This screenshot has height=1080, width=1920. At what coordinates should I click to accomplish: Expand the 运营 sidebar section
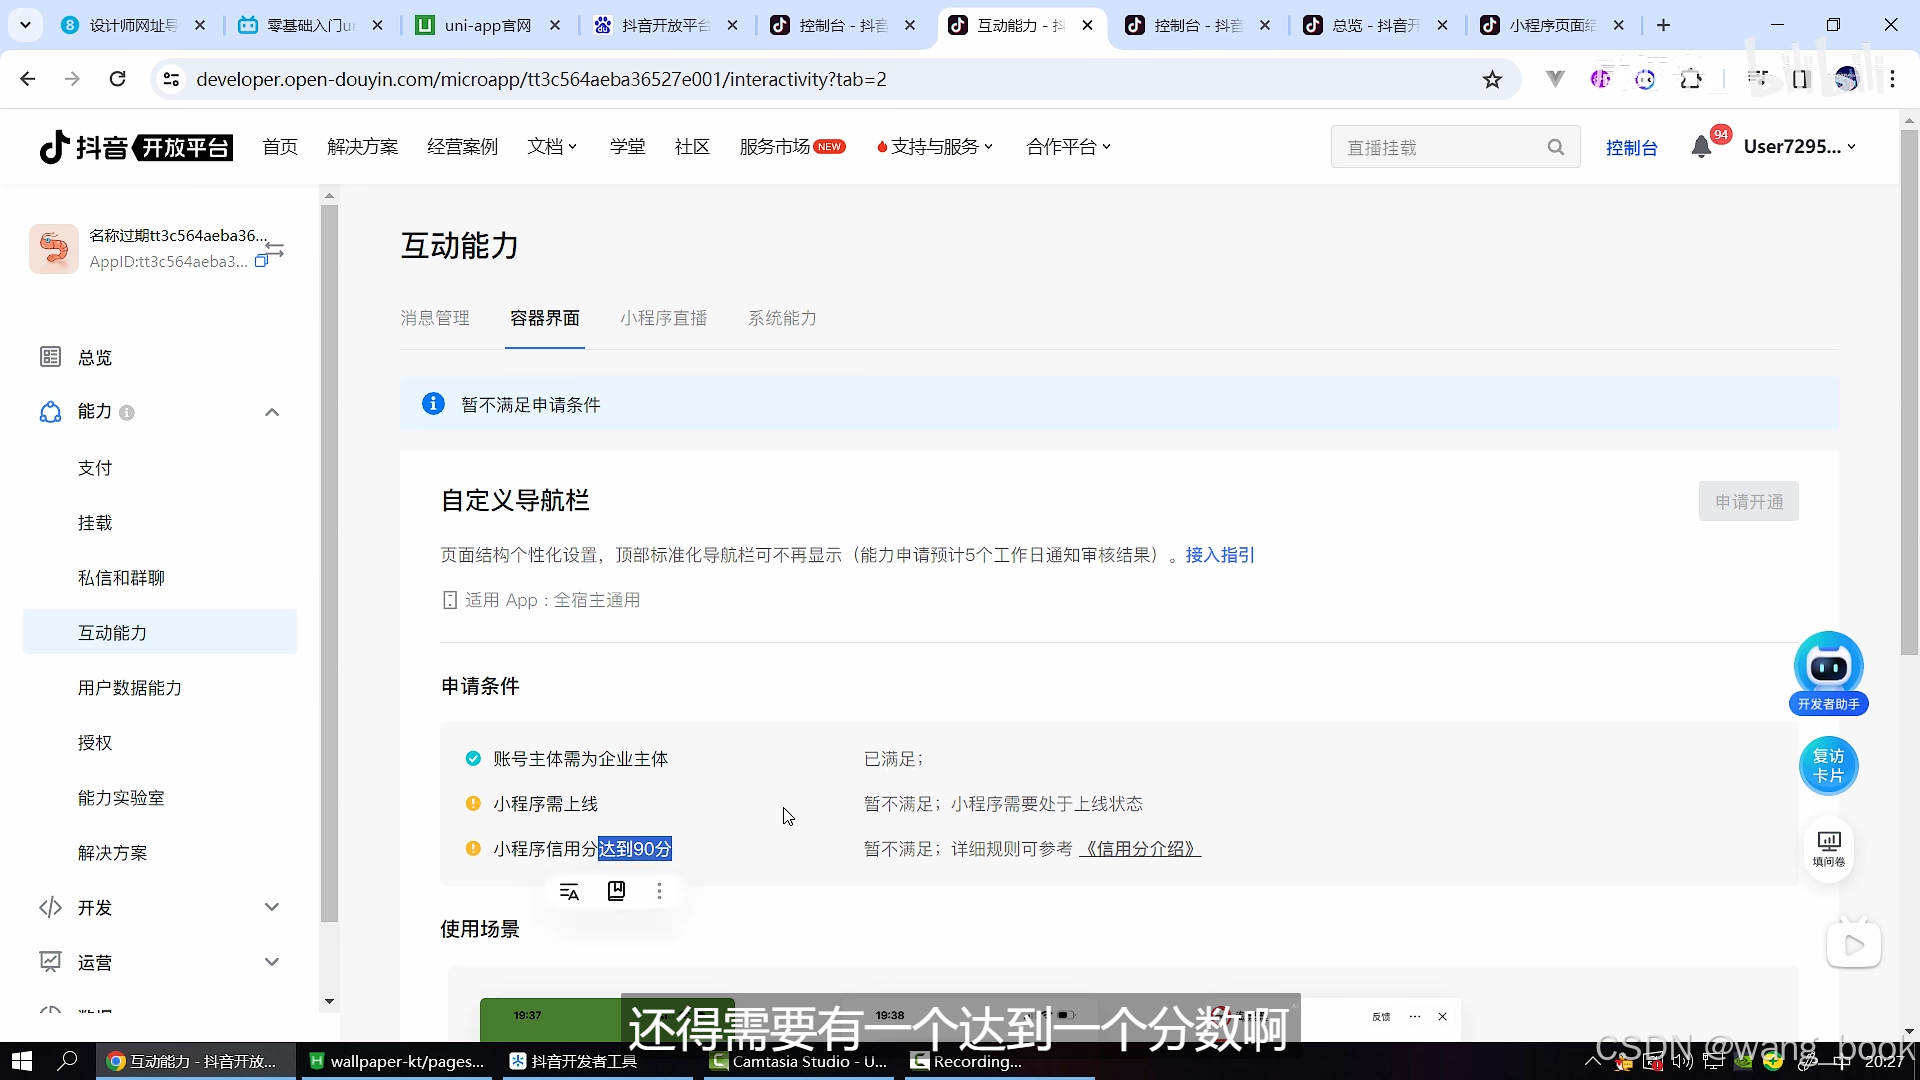coord(272,962)
